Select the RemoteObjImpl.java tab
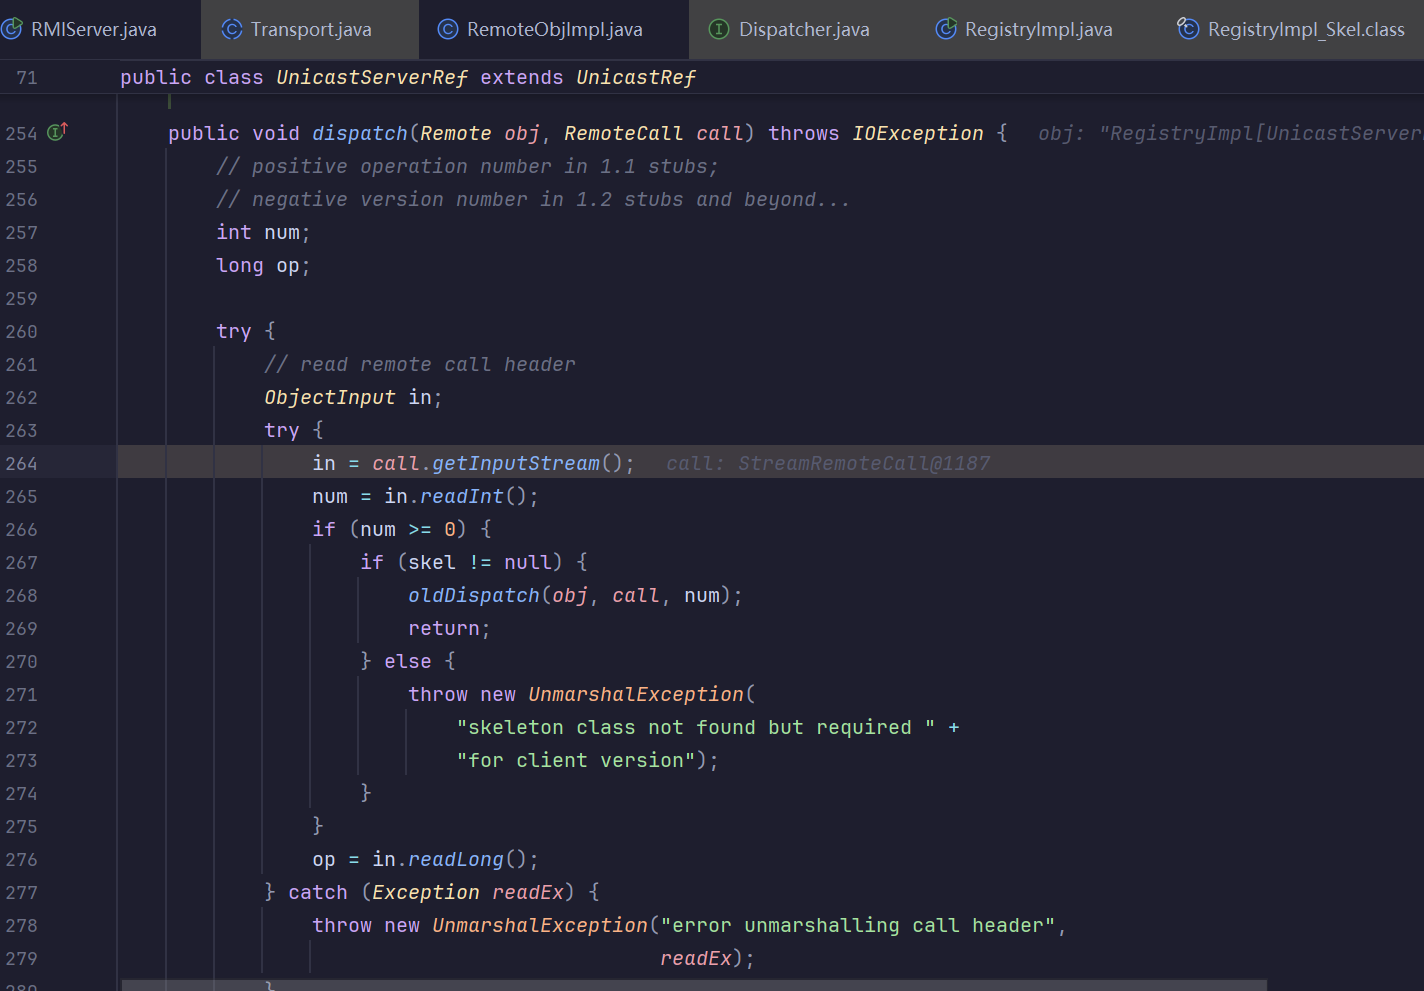Screen dimensions: 1424x991 (554, 29)
